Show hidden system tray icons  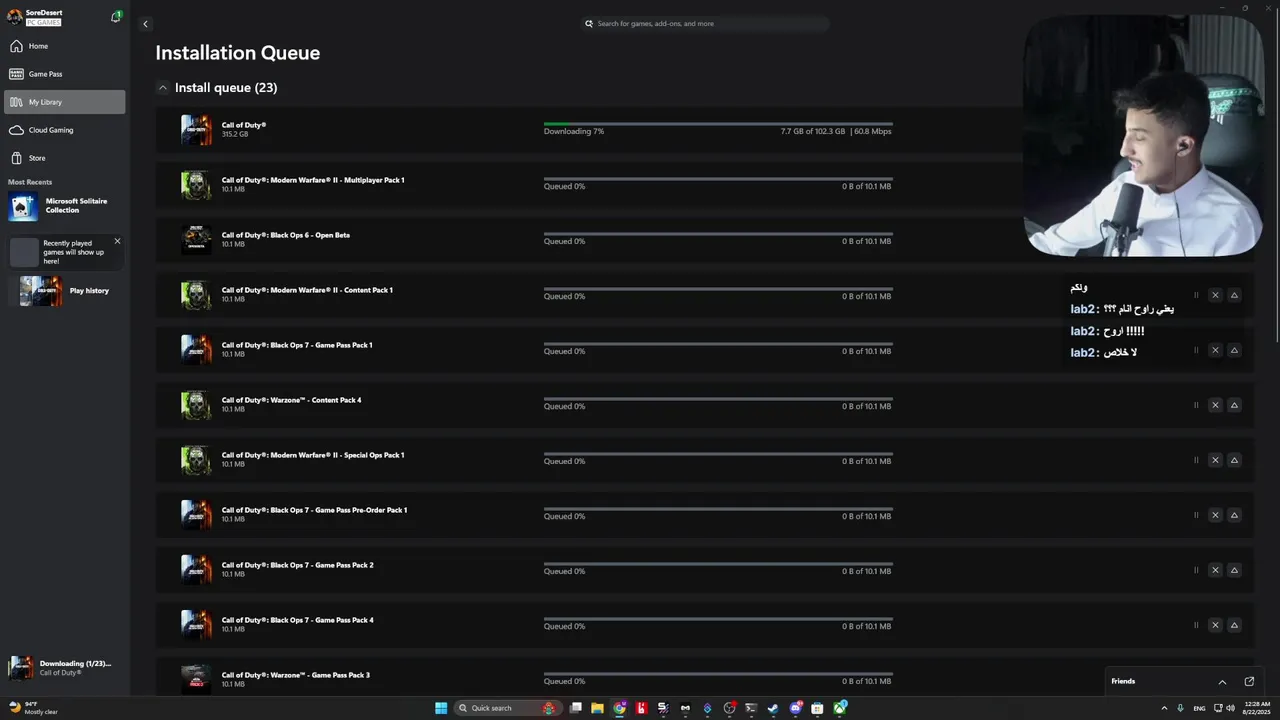[1164, 708]
